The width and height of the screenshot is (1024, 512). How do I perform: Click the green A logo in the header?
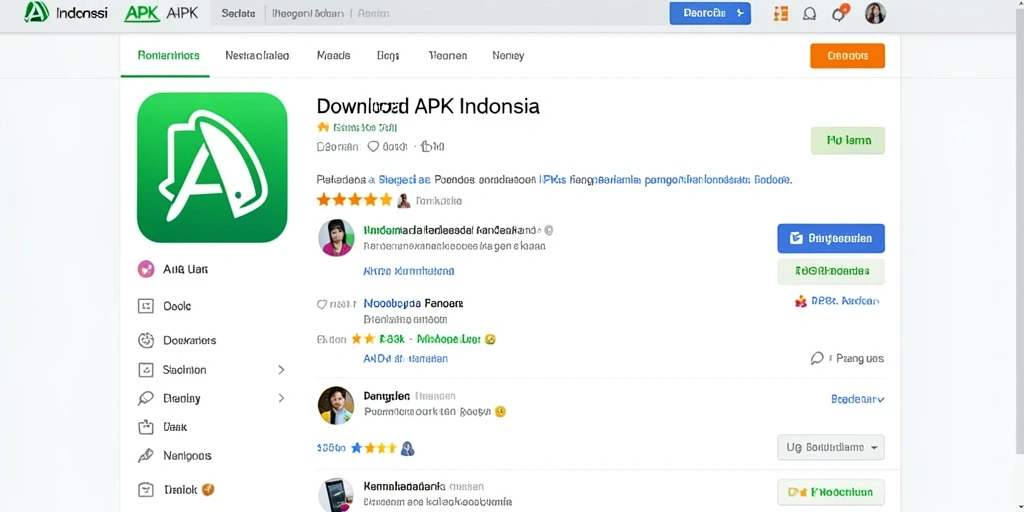tap(37, 12)
